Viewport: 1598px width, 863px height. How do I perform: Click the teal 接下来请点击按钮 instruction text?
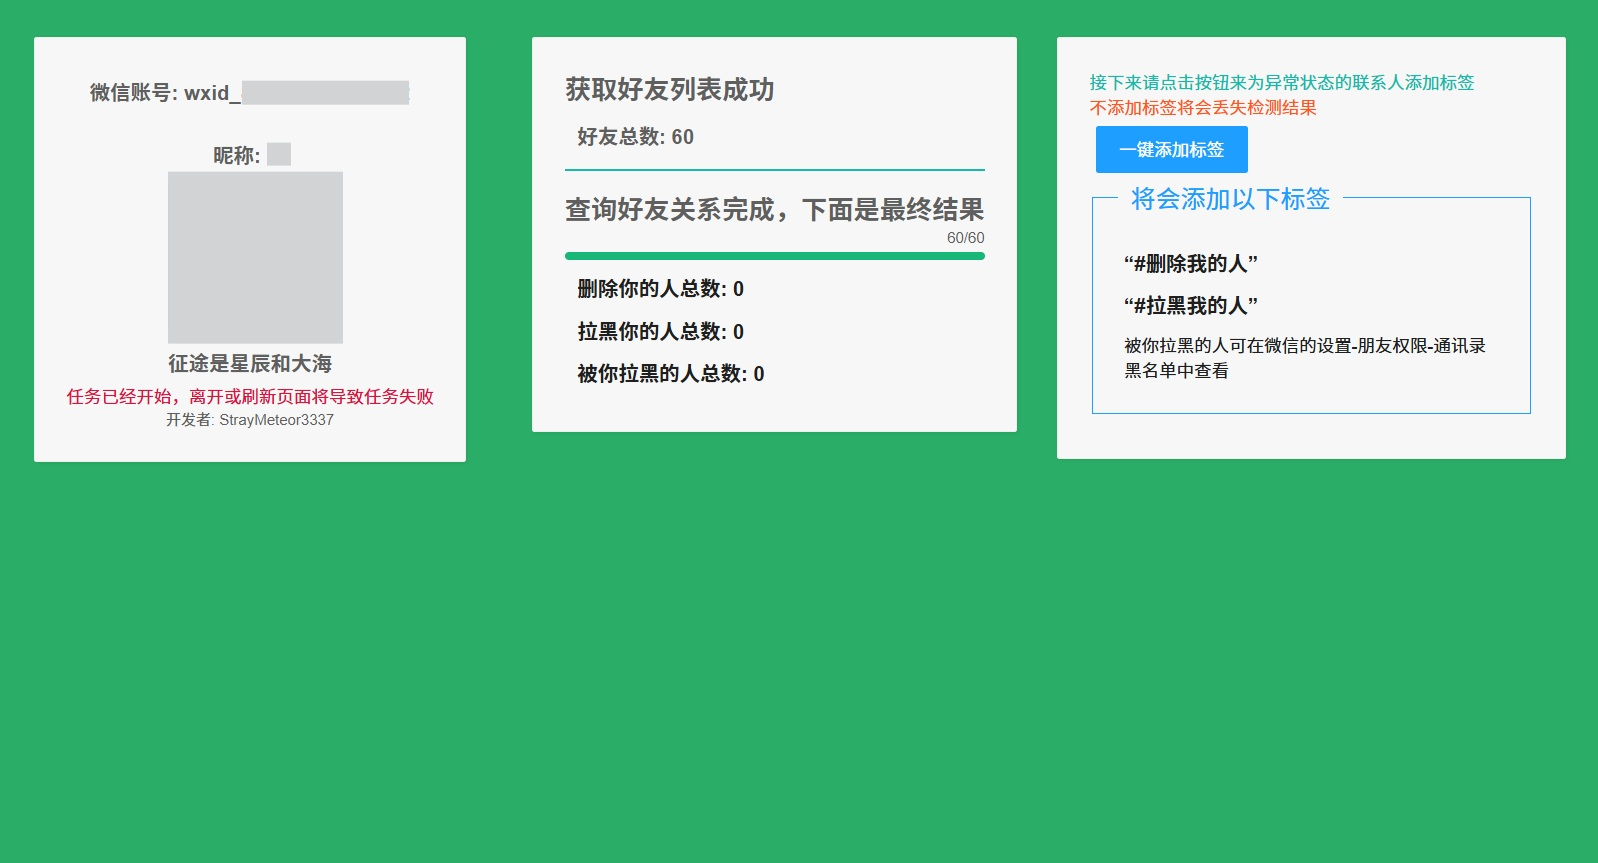pos(1281,83)
